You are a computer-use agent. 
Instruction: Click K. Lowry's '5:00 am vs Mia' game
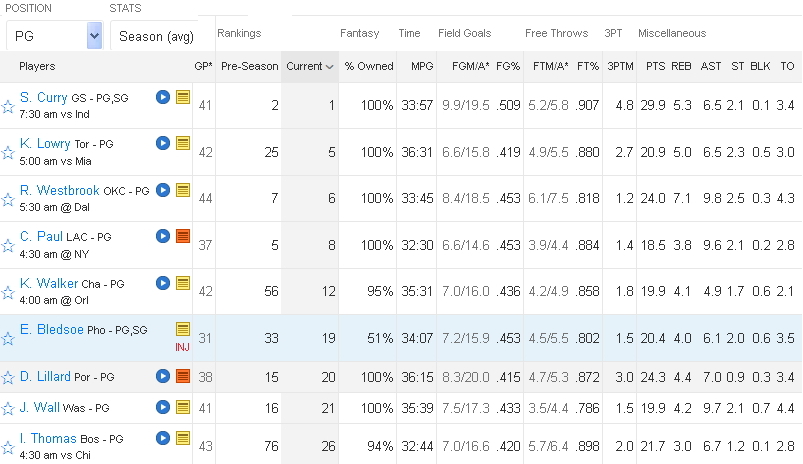coord(55,161)
